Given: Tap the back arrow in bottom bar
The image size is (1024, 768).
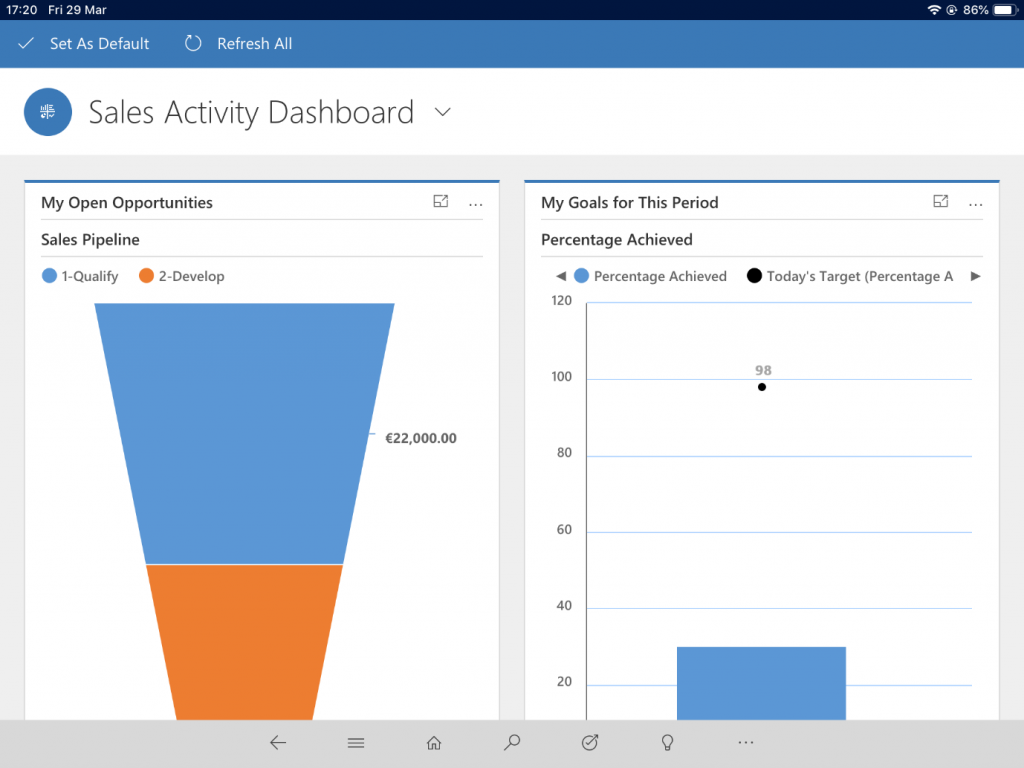Looking at the screenshot, I should coord(278,743).
